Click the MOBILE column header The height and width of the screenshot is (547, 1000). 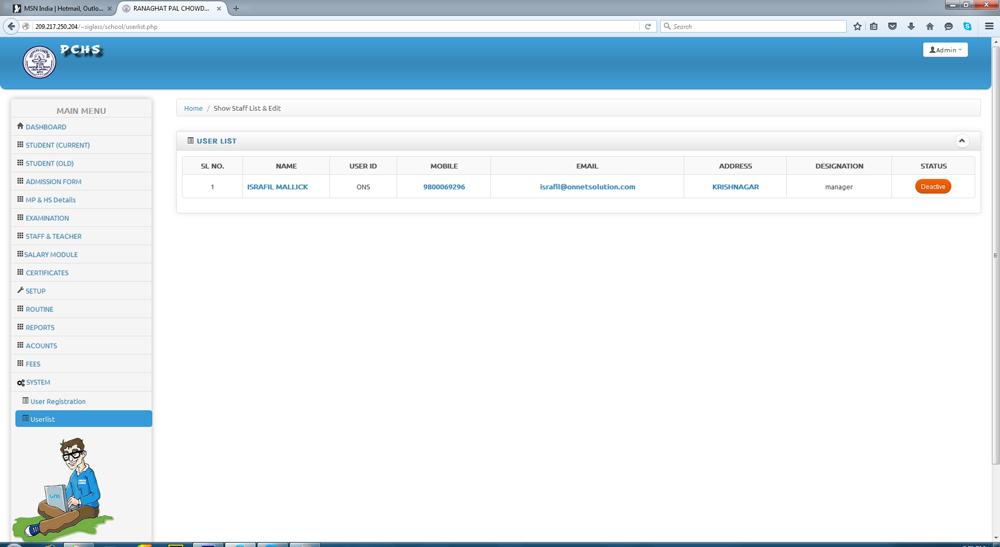tap(444, 166)
